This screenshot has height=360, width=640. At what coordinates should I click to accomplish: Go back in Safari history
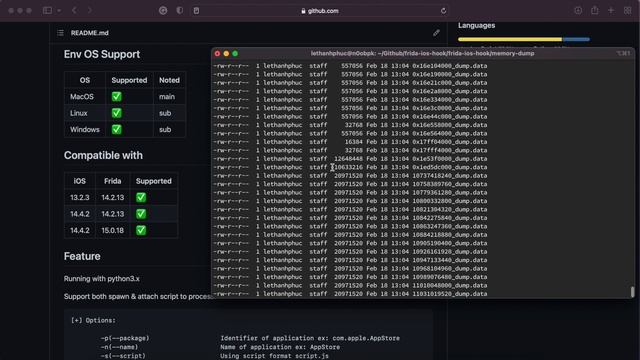click(74, 11)
